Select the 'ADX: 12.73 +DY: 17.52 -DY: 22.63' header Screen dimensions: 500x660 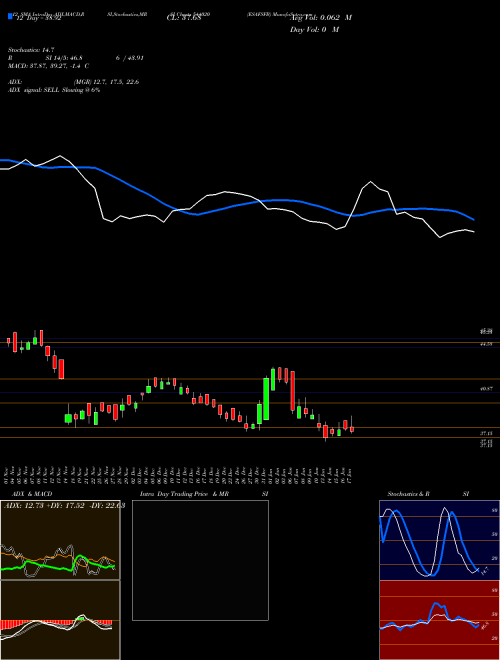pyautogui.click(x=64, y=506)
